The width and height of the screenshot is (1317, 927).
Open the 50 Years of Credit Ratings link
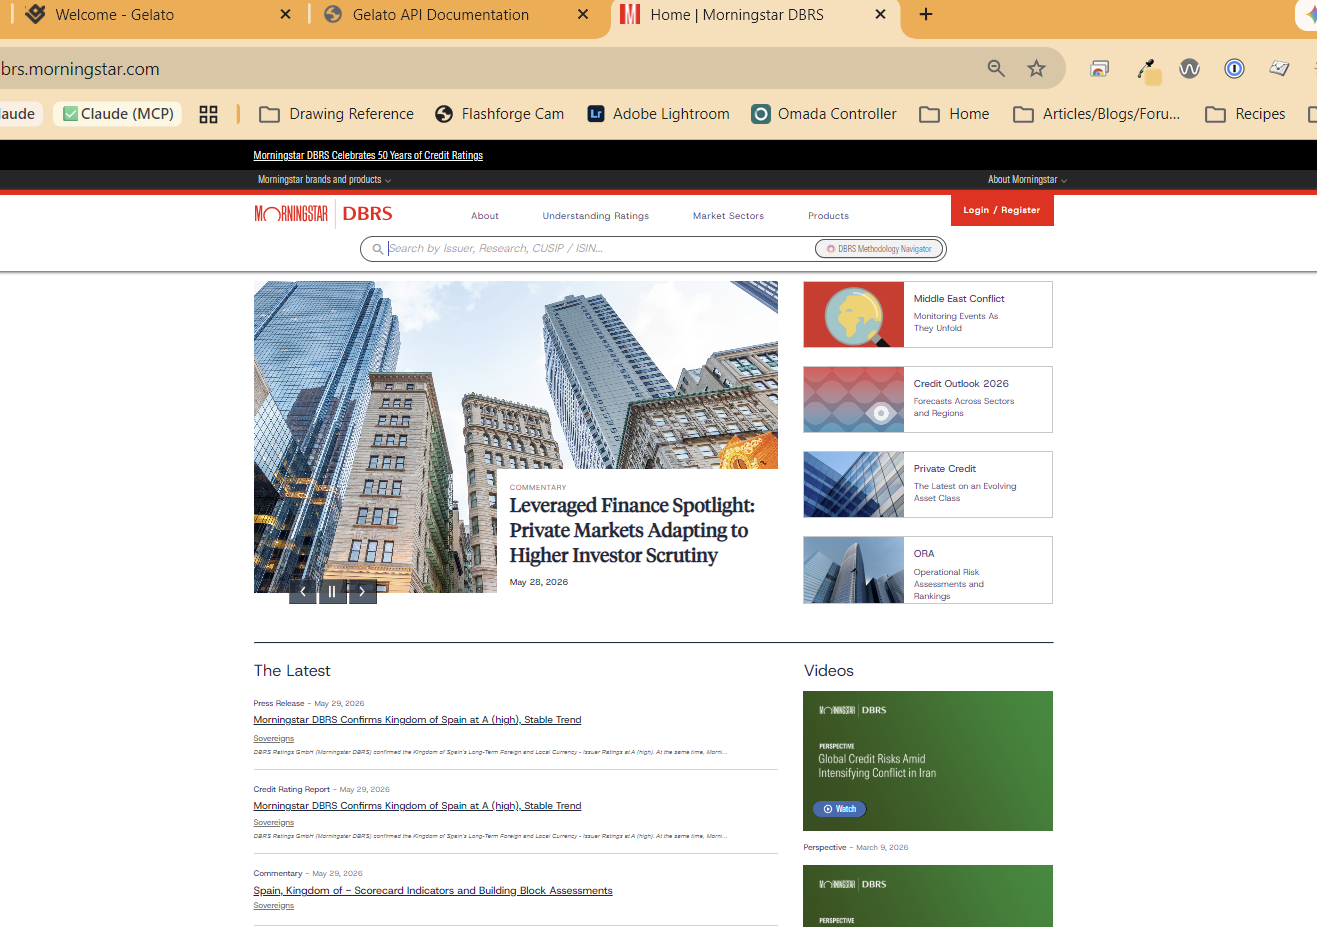click(368, 155)
